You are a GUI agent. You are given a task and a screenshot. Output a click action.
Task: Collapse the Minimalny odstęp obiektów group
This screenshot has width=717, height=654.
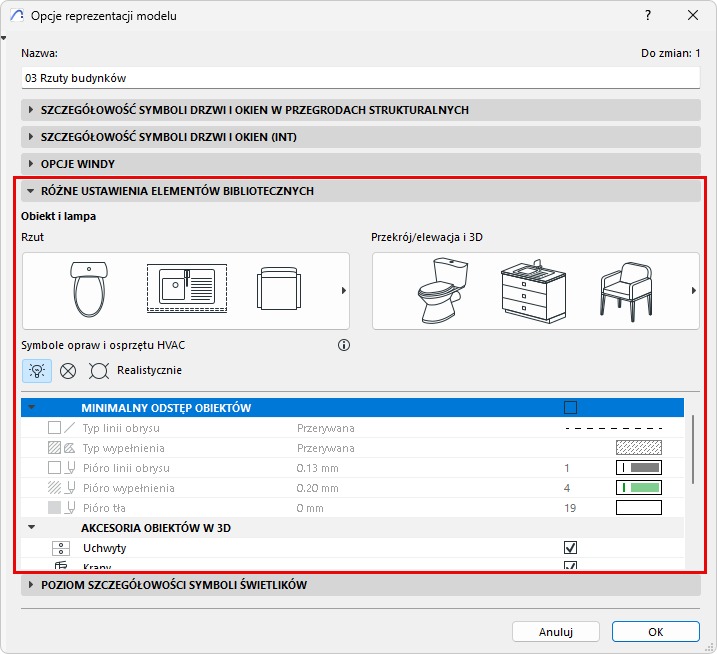32,407
